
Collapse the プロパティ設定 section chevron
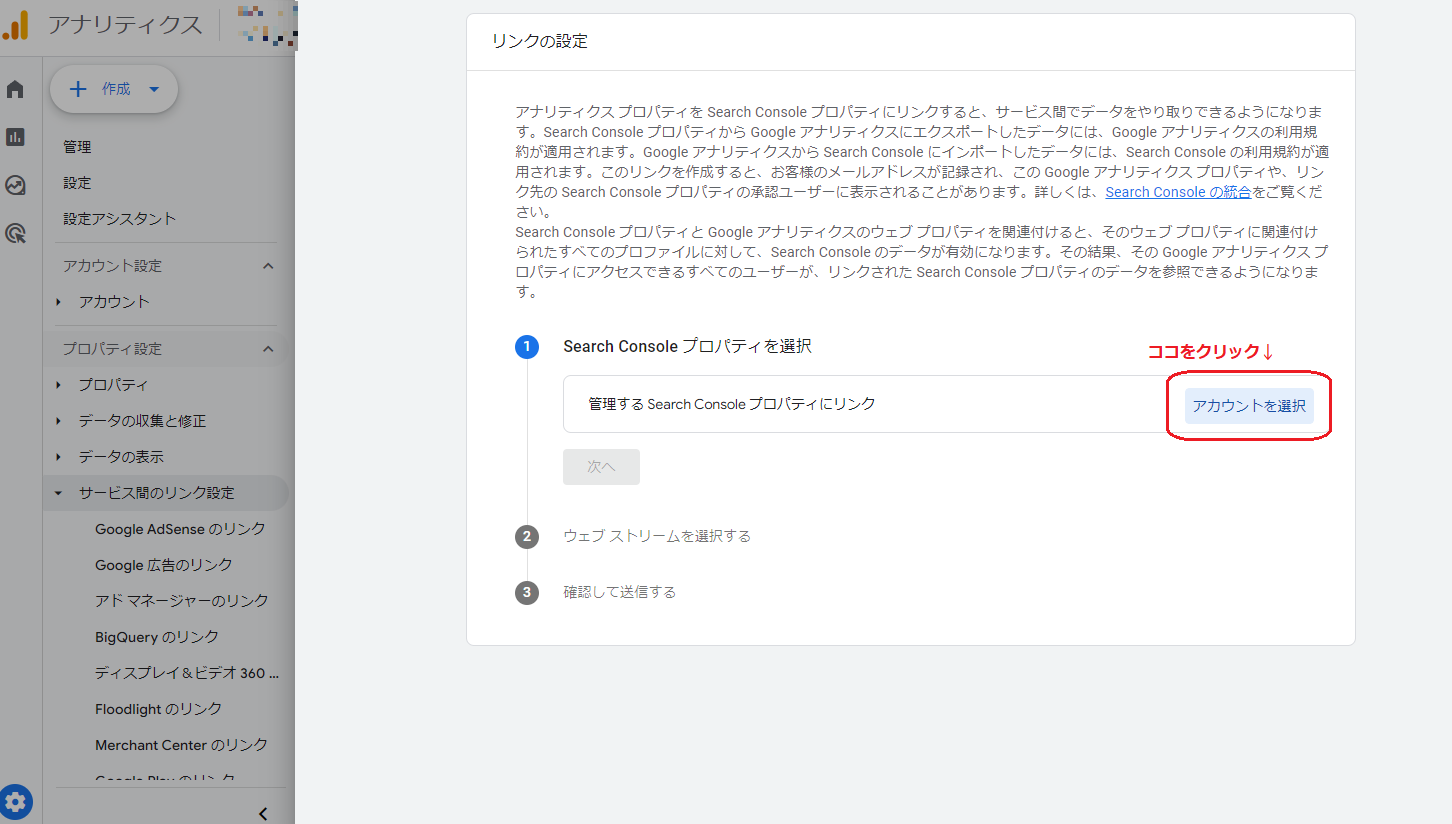[267, 347]
